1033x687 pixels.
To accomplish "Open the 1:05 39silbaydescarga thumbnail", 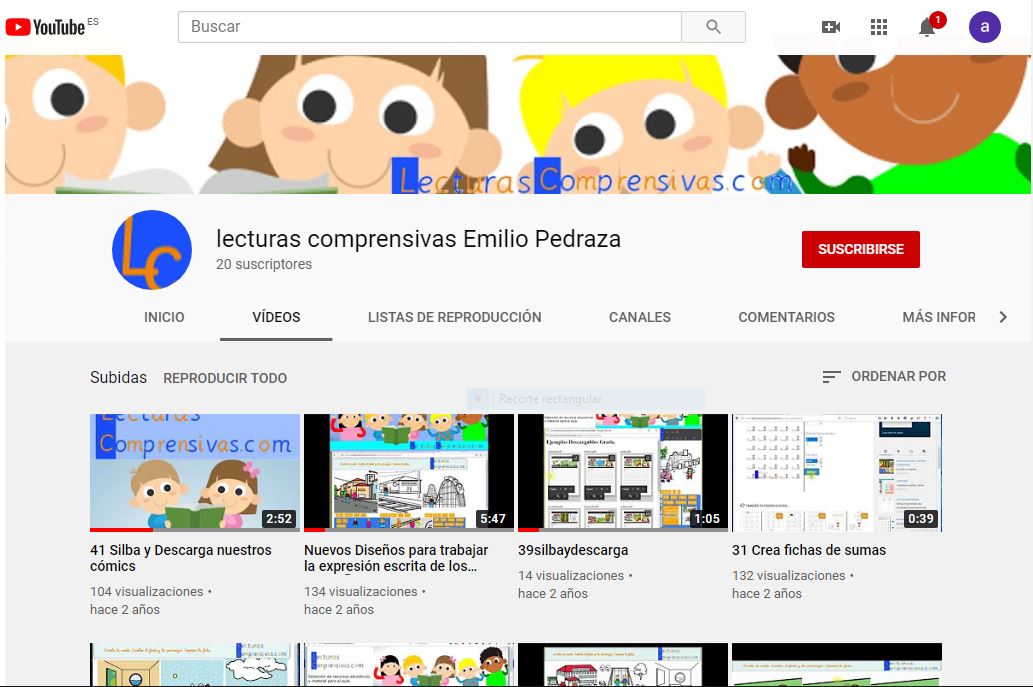I will point(623,472).
